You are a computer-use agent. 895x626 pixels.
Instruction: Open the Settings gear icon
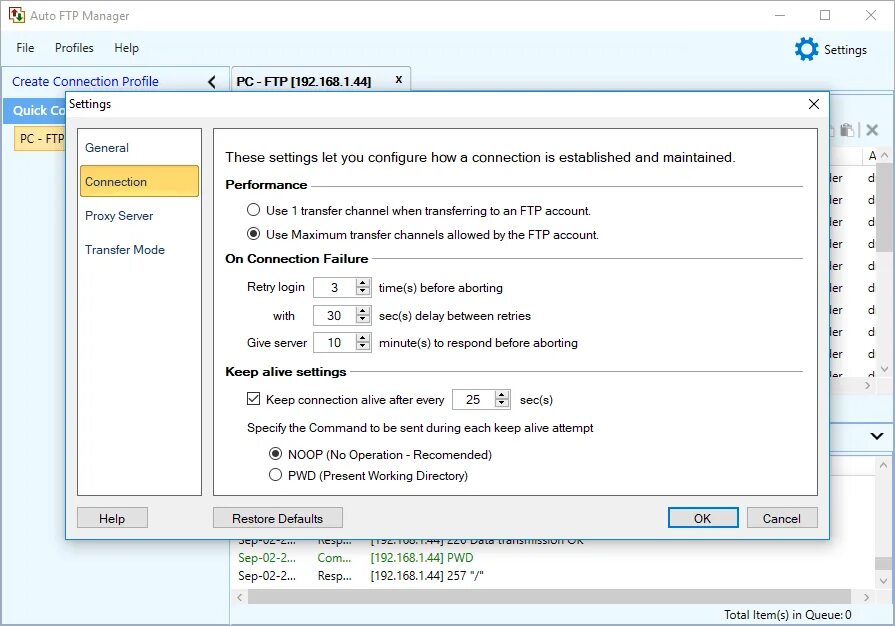806,50
